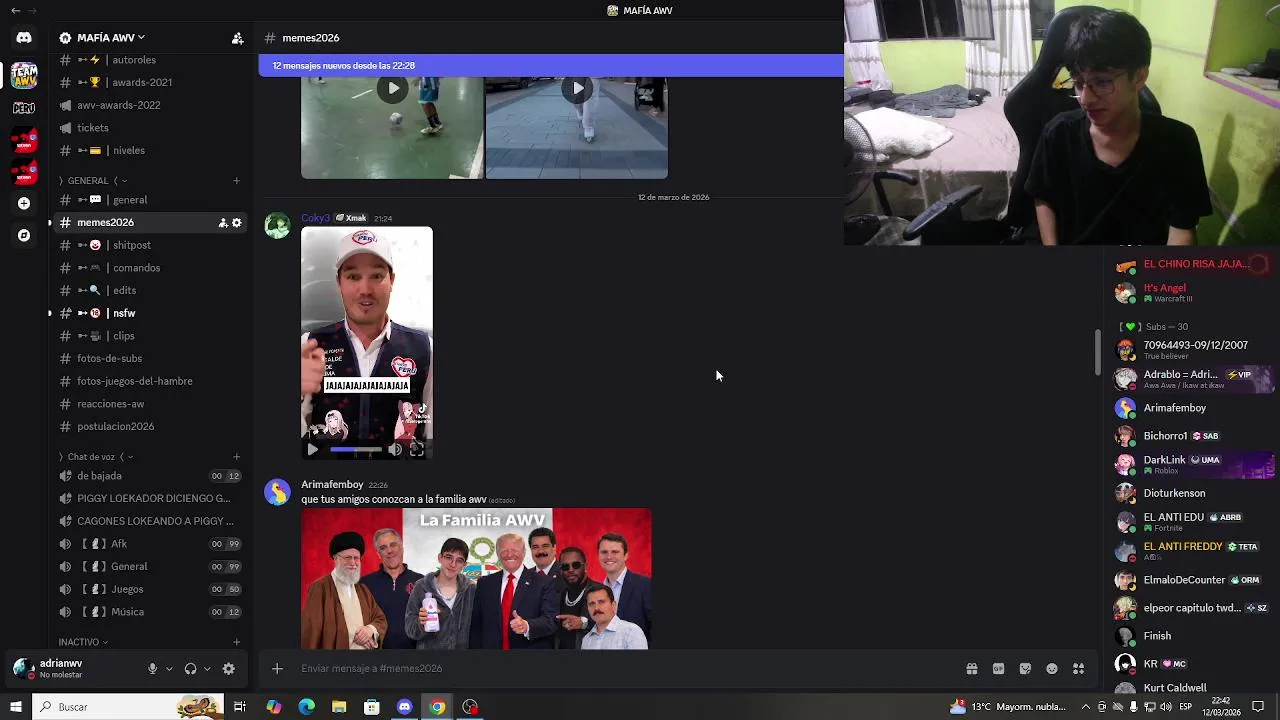Expand the INACTIVO category
Image resolution: width=1280 pixels, height=720 pixels.
pos(83,642)
